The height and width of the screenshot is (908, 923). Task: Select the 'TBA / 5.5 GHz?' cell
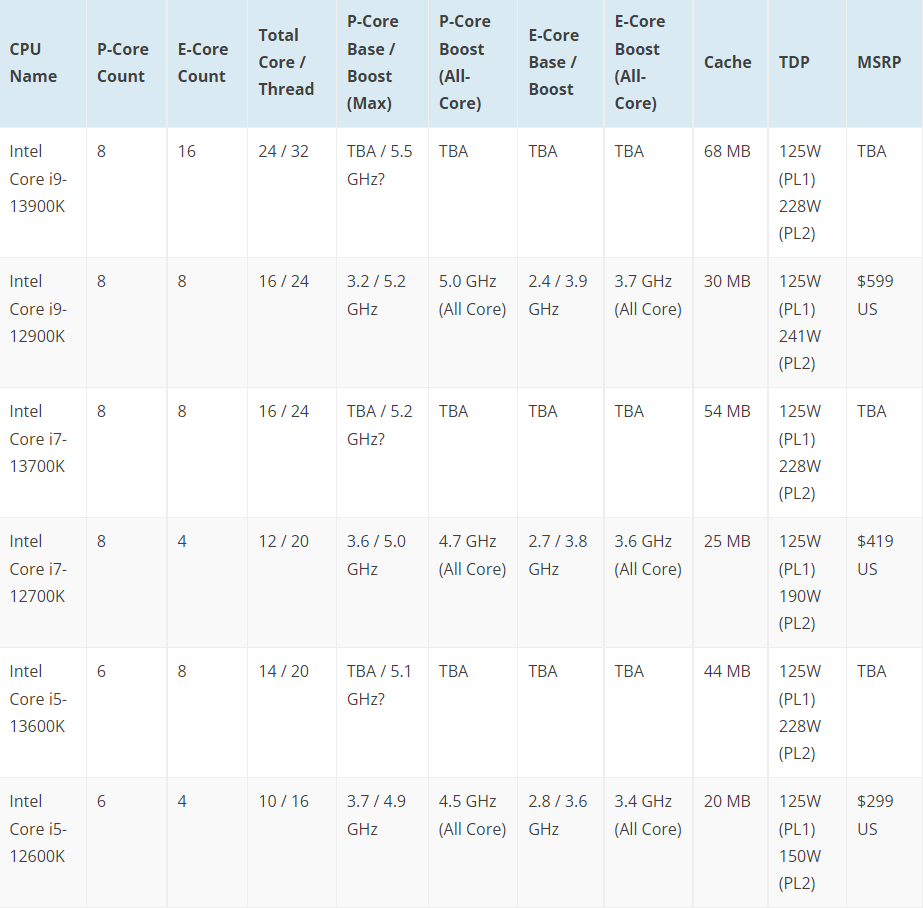pyautogui.click(x=380, y=165)
